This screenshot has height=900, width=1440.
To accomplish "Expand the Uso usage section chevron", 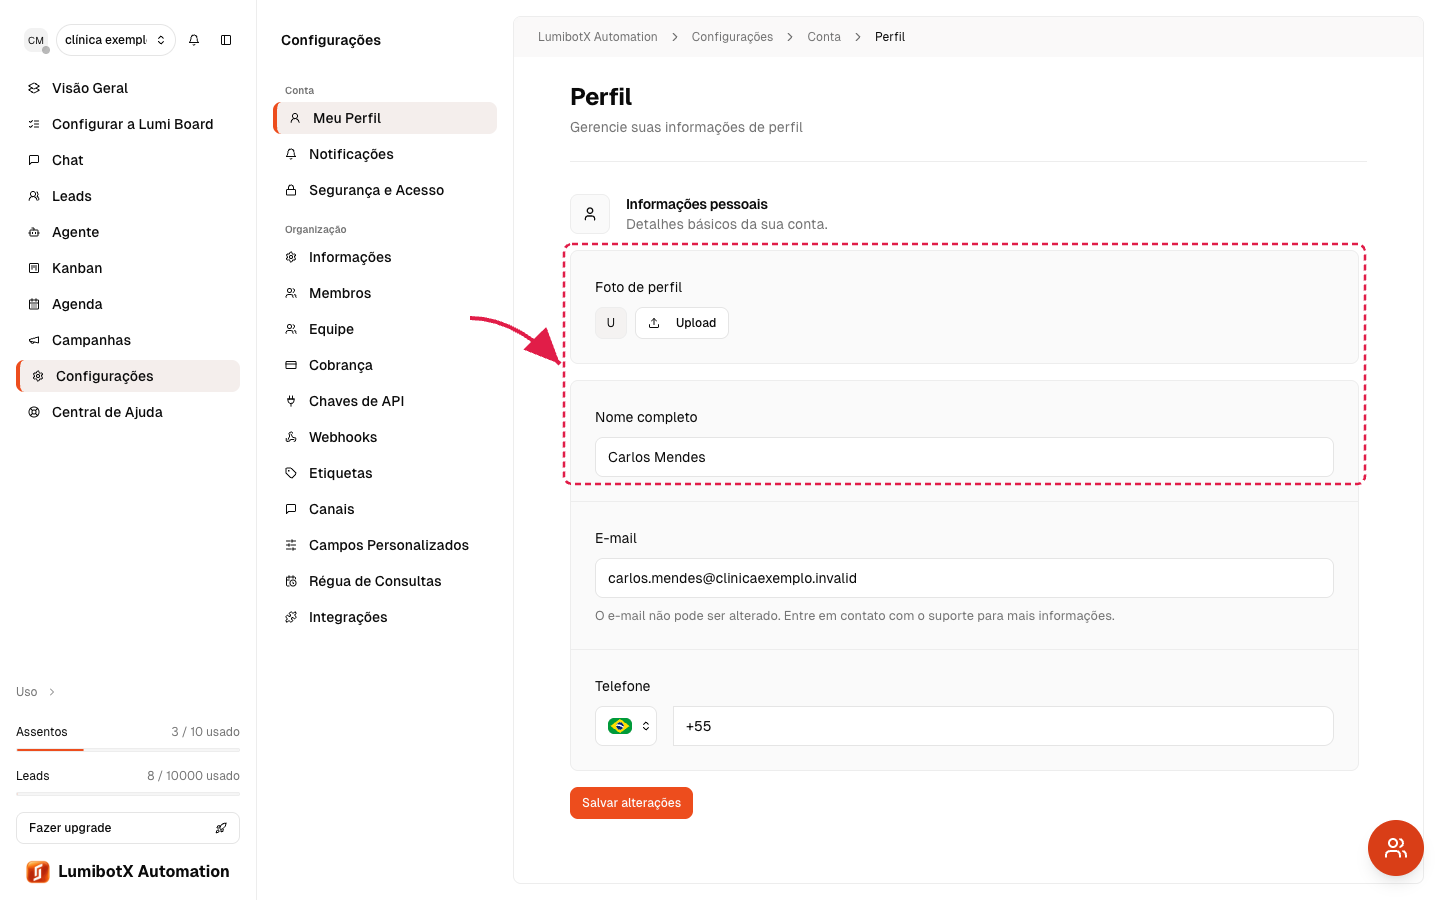I will pos(52,692).
